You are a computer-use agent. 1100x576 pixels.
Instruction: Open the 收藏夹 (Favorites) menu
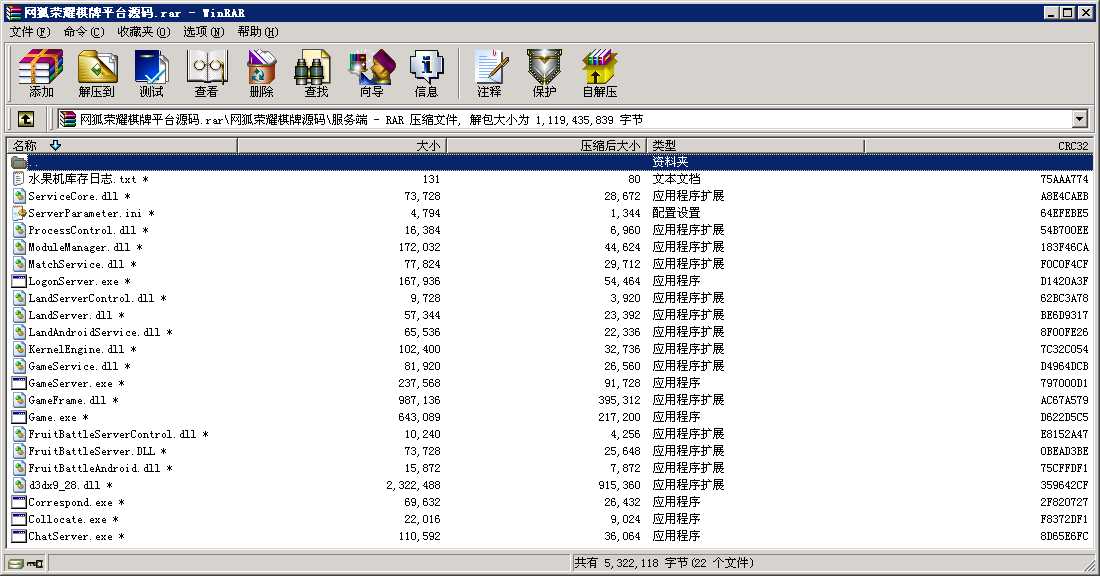[x=143, y=32]
